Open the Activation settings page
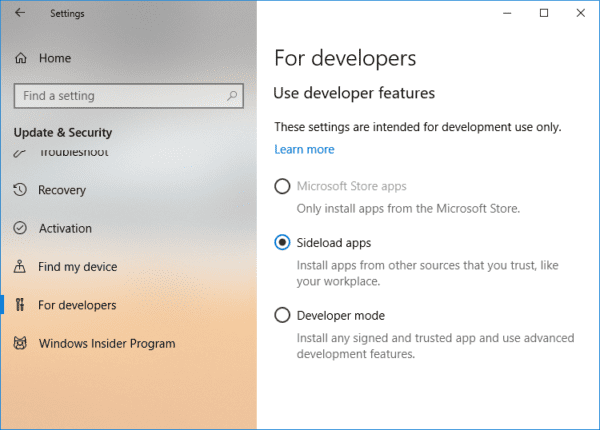The width and height of the screenshot is (600, 430). click(65, 229)
